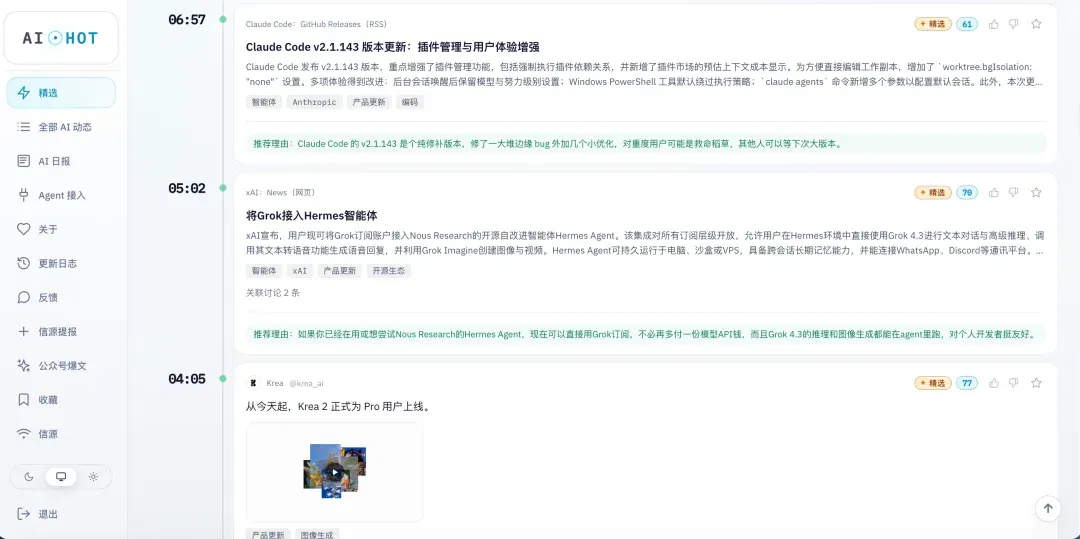
Task: Expand 关联讨论 2 条
Action: click(273, 293)
